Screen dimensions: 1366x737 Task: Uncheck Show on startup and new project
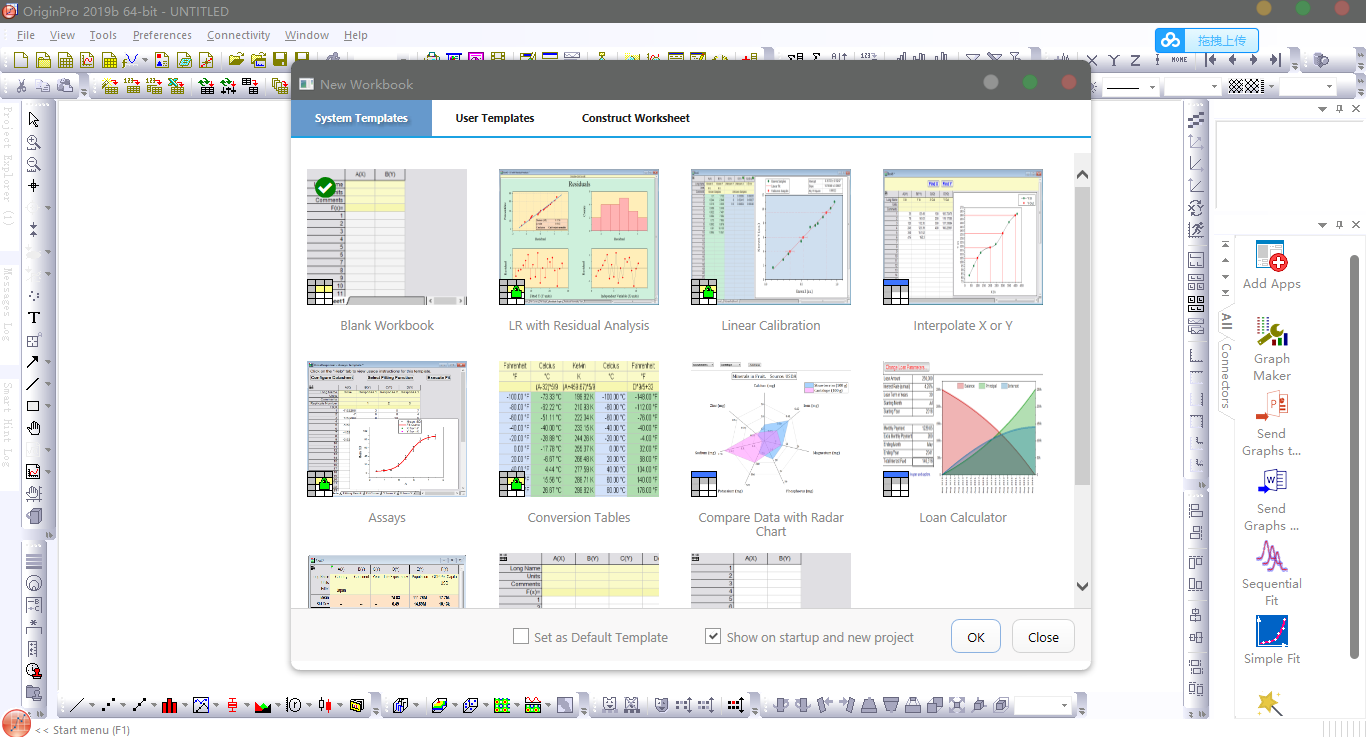click(x=712, y=635)
